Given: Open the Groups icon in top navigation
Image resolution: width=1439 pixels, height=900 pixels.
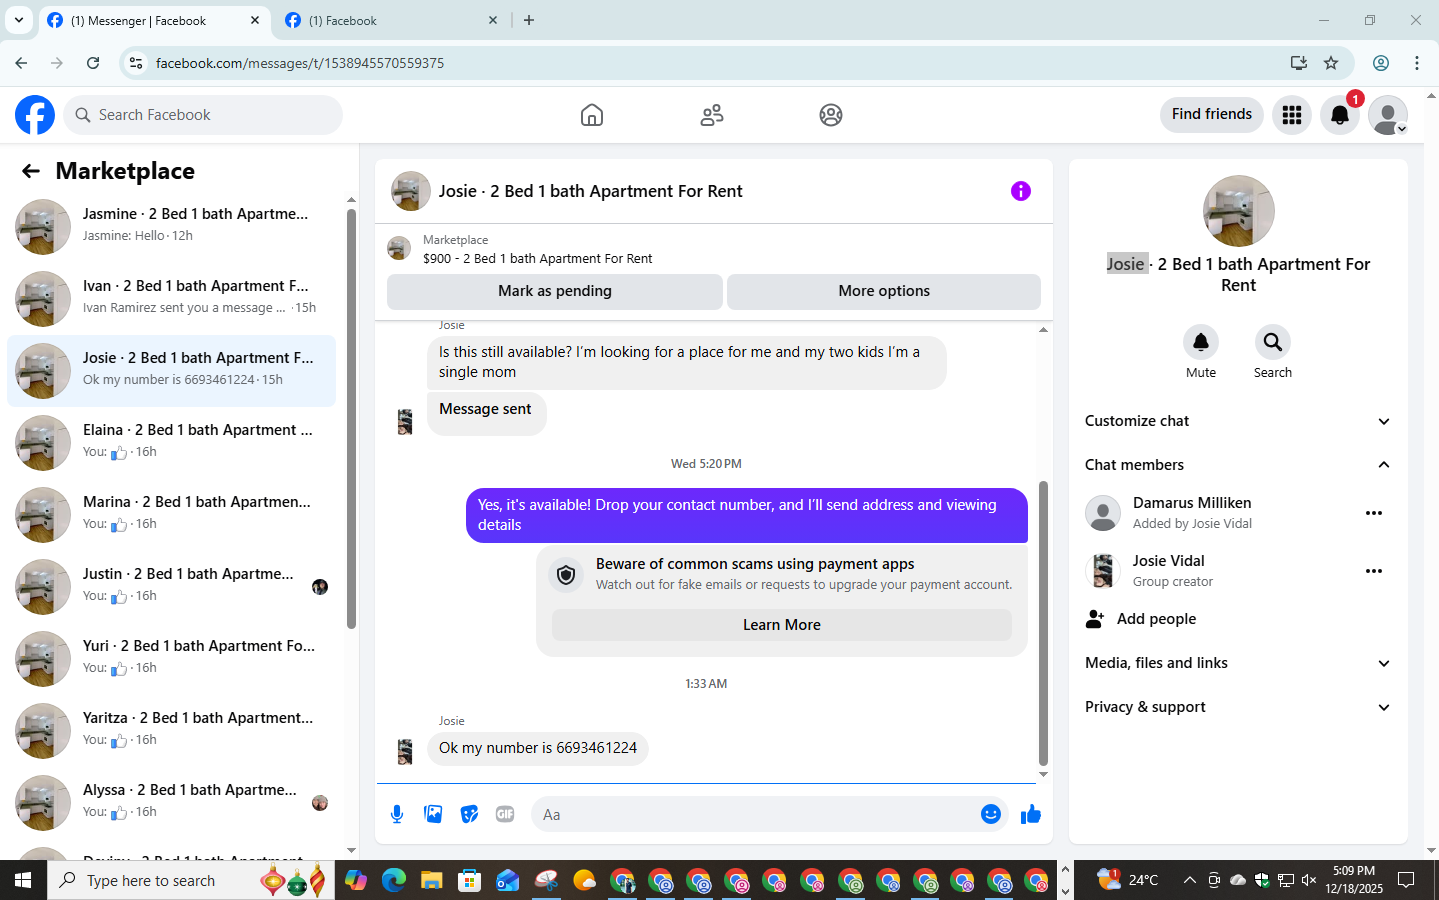Looking at the screenshot, I should click(x=831, y=115).
